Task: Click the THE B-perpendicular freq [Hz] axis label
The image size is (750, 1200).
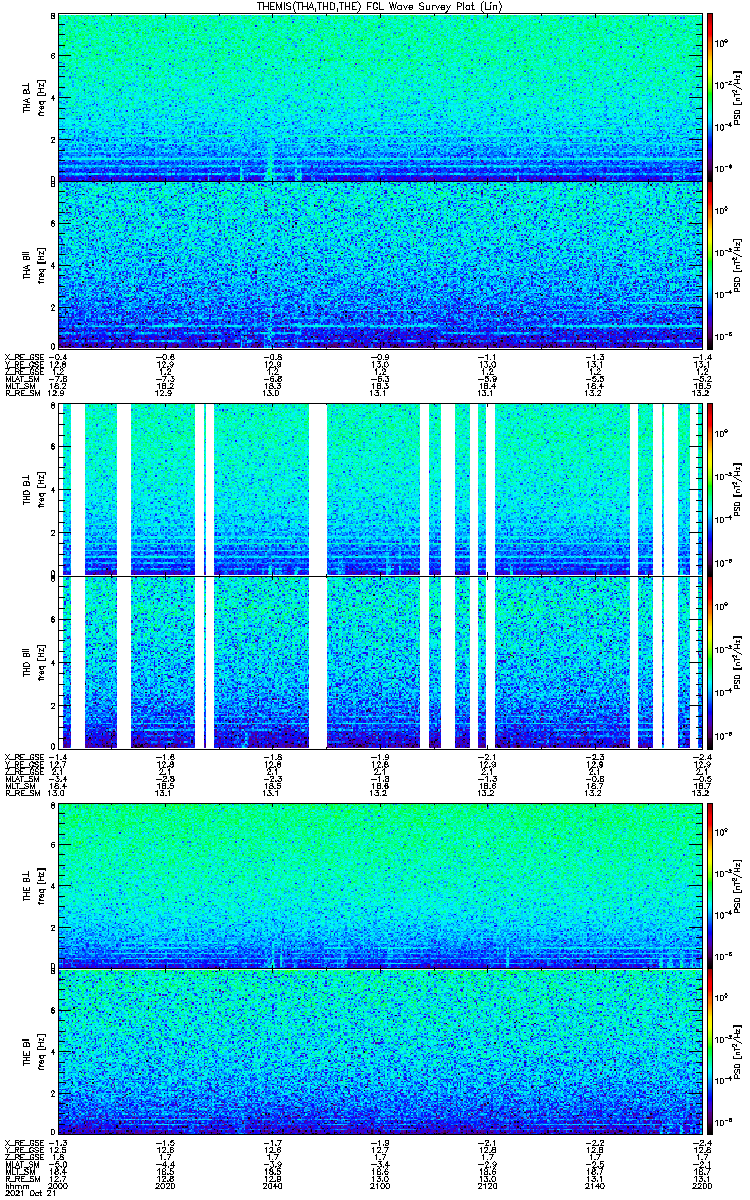Action: click(40, 884)
